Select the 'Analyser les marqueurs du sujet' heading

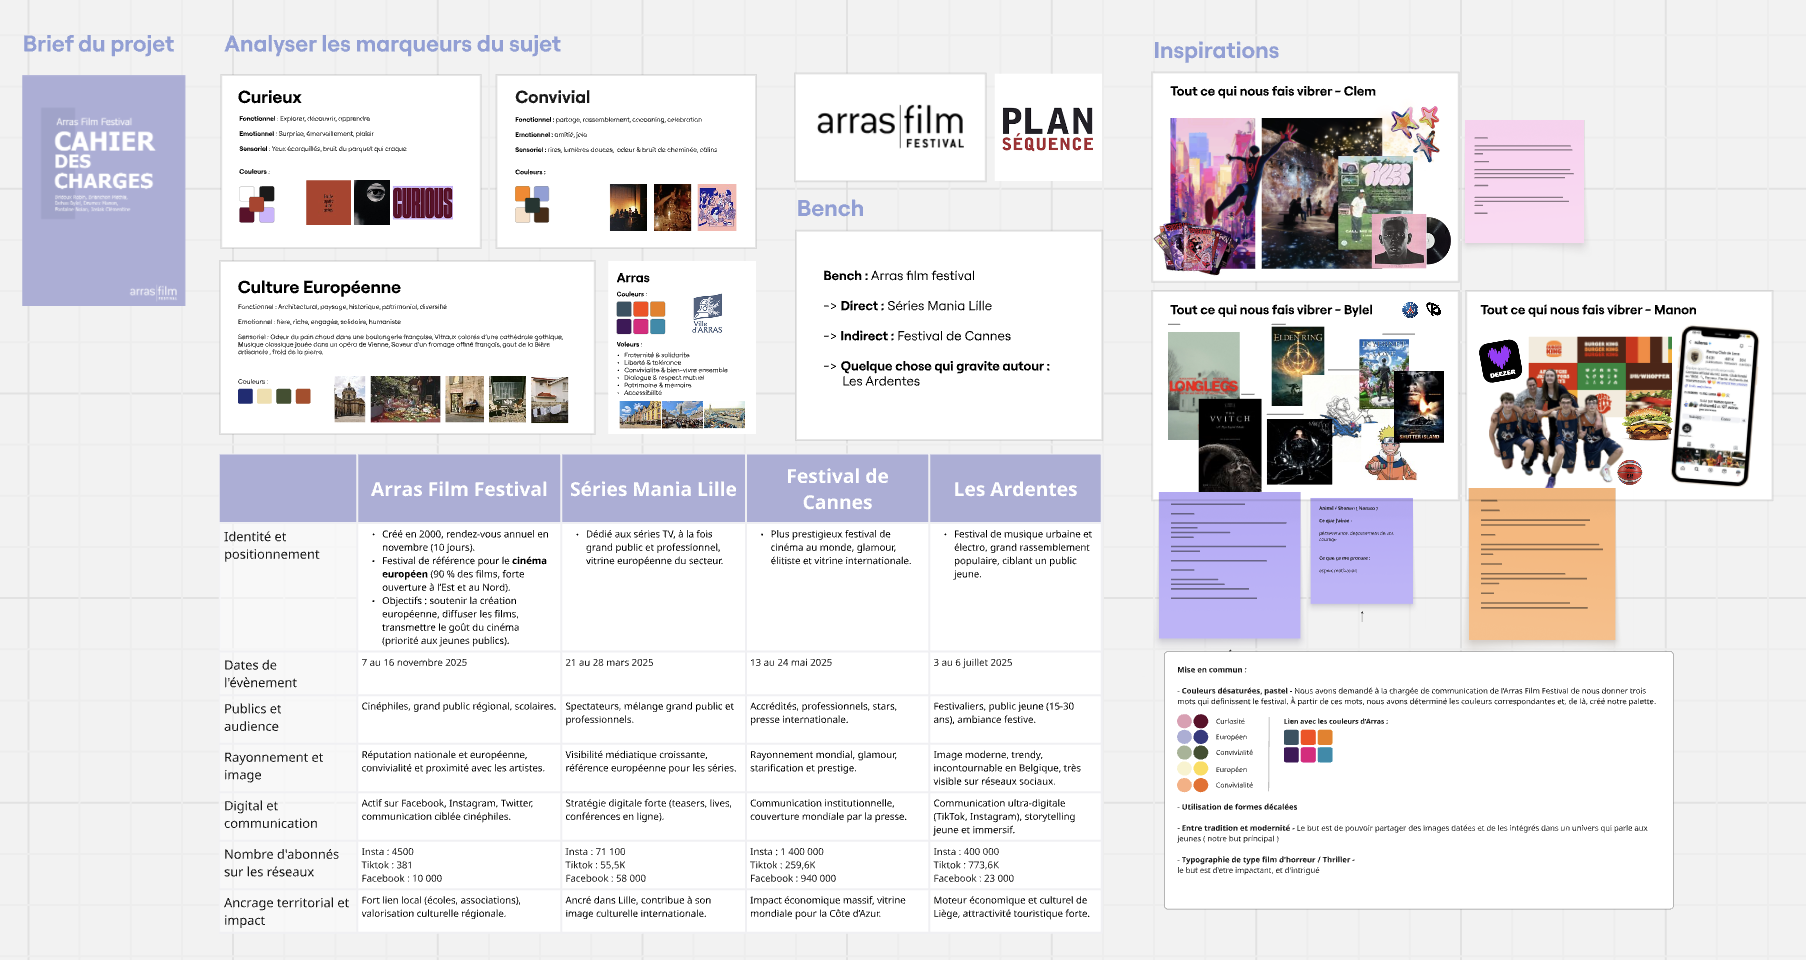tap(392, 44)
